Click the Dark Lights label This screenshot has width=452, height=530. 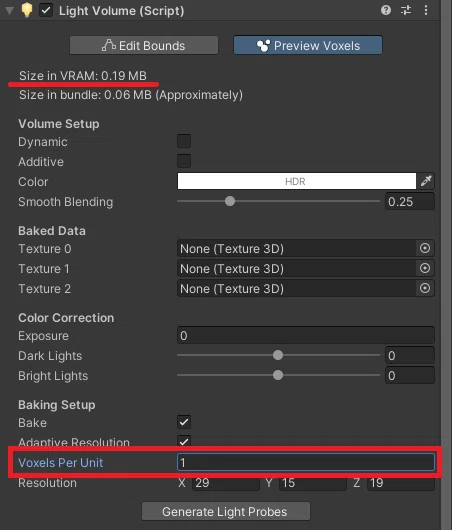(x=50, y=355)
